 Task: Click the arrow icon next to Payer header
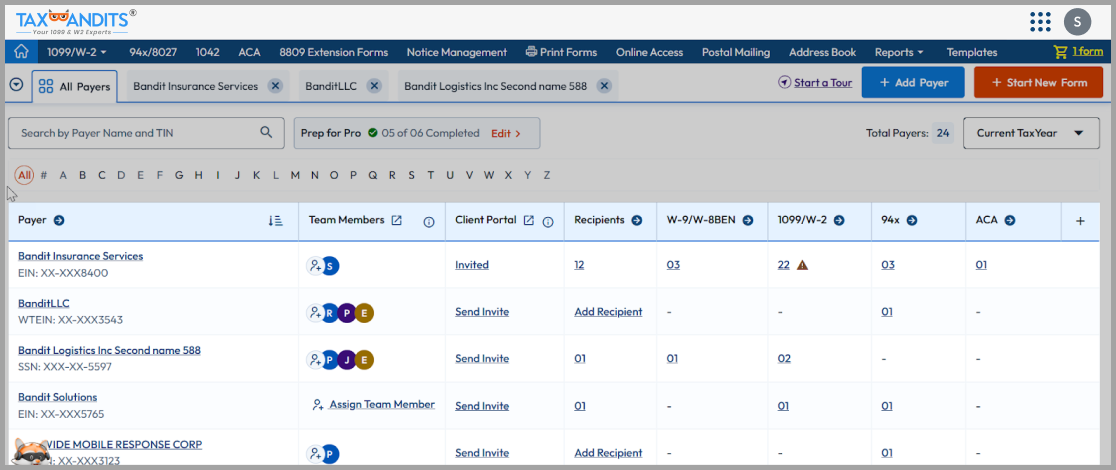59,220
